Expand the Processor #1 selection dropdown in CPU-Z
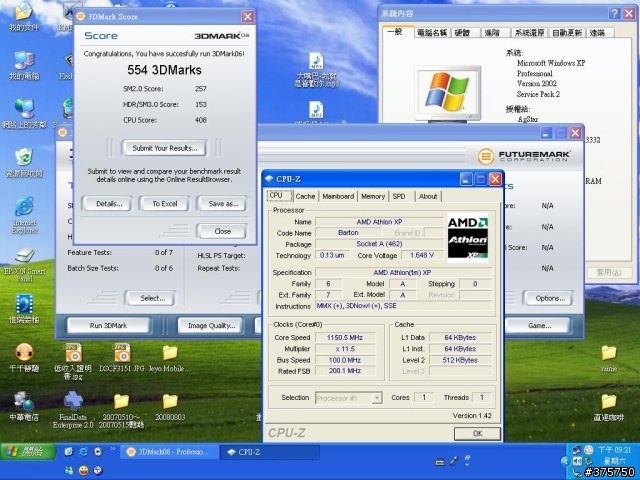Image resolution: width=640 pixels, height=480 pixels. tap(377, 398)
